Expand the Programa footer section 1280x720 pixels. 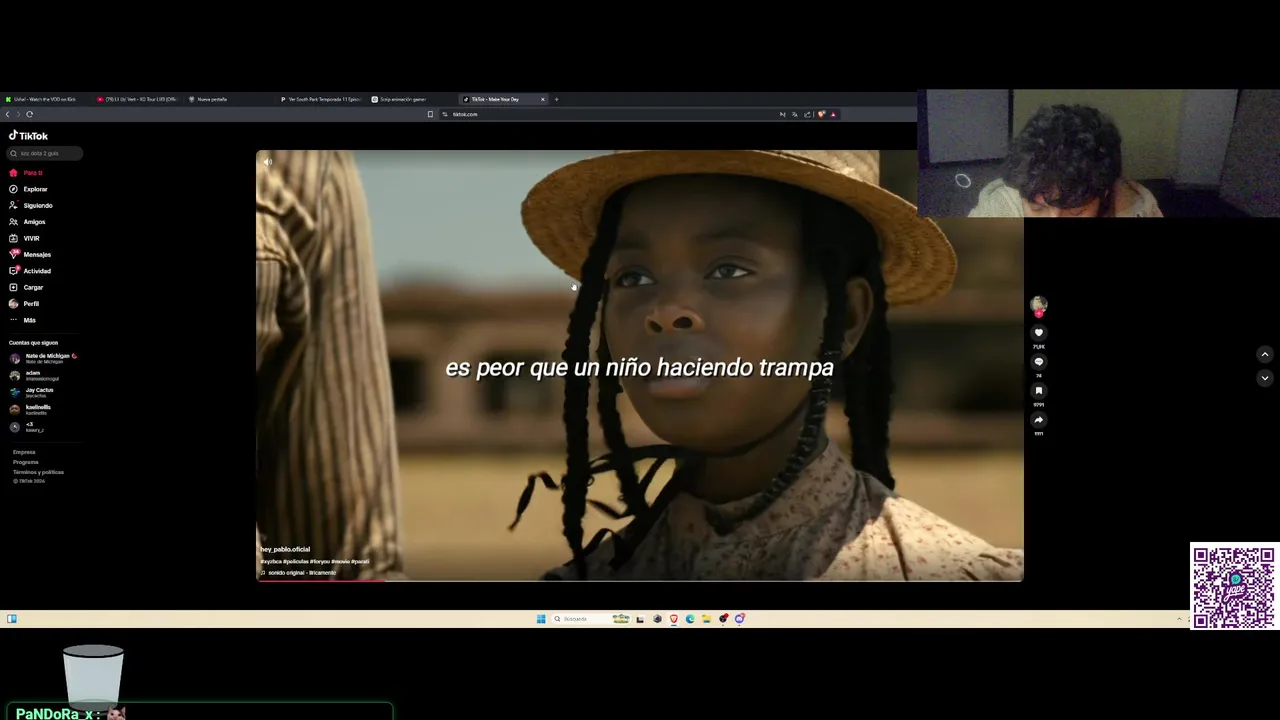[25, 462]
